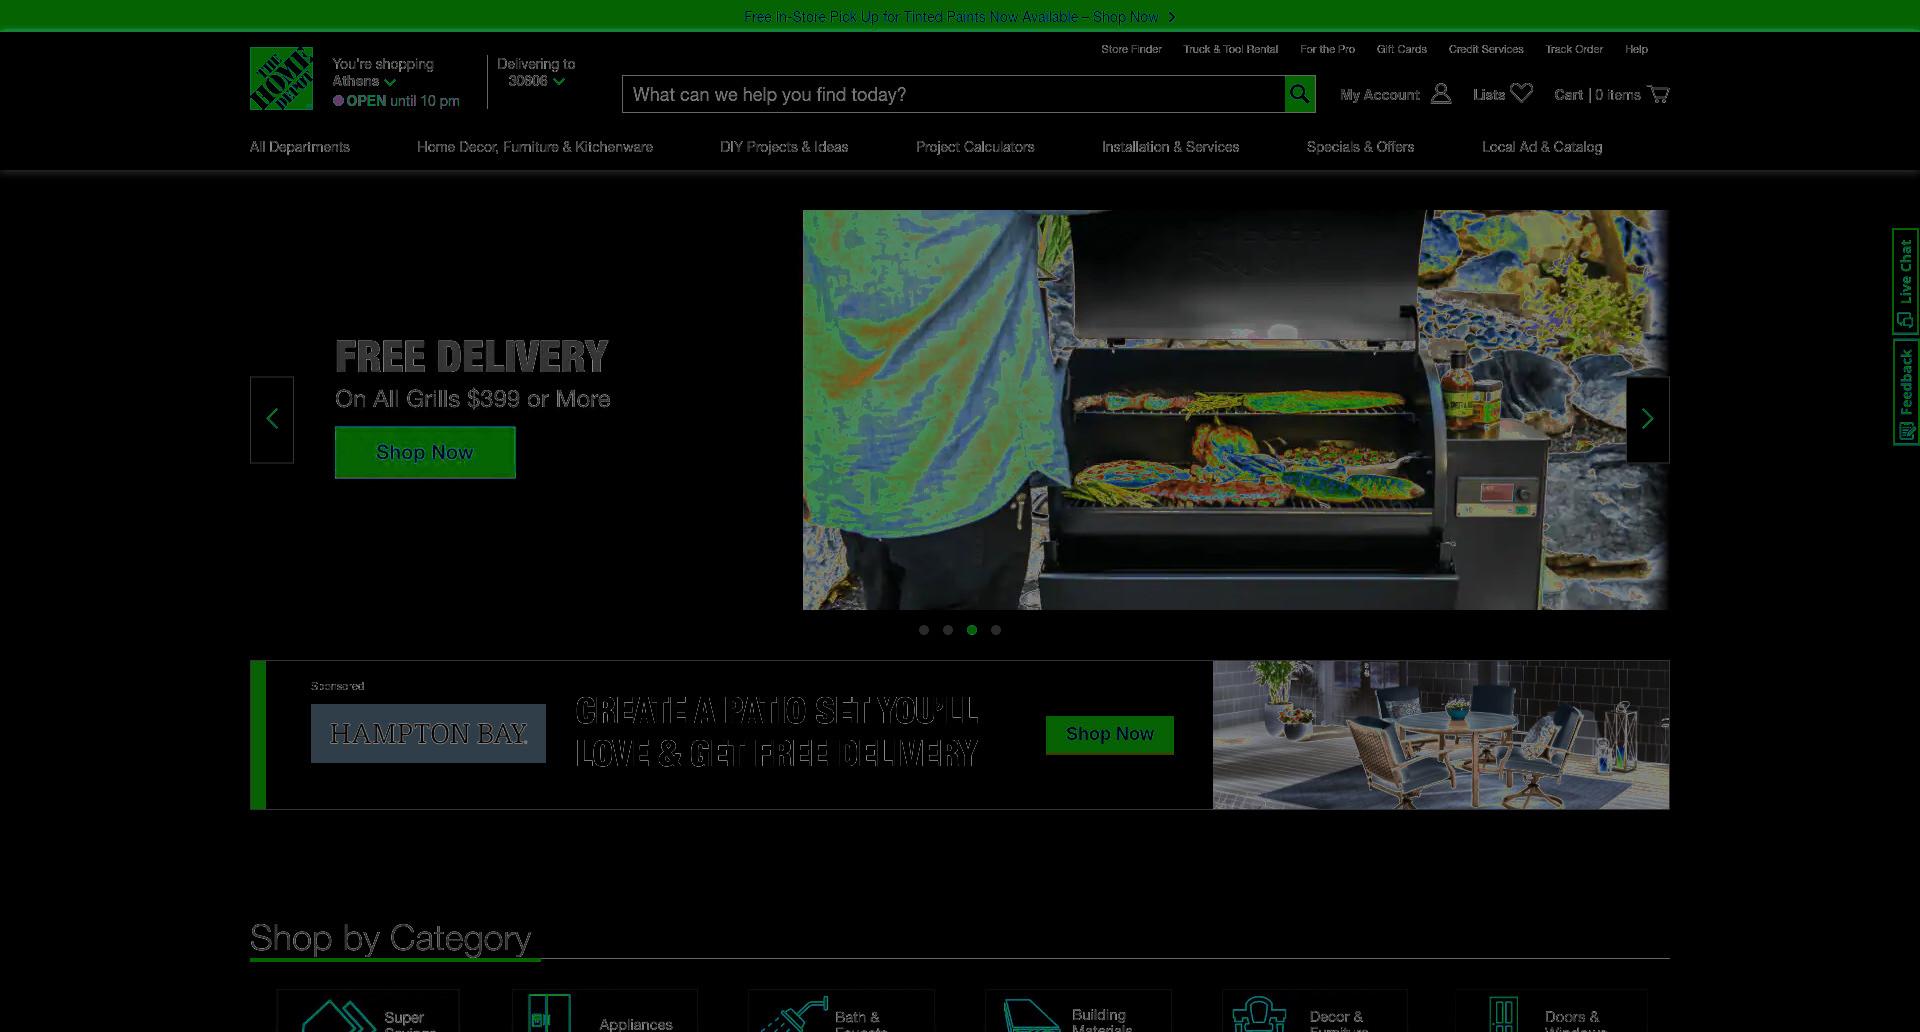This screenshot has width=1920, height=1032.
Task: Click arrow in top promo banner
Action: coord(1172,17)
